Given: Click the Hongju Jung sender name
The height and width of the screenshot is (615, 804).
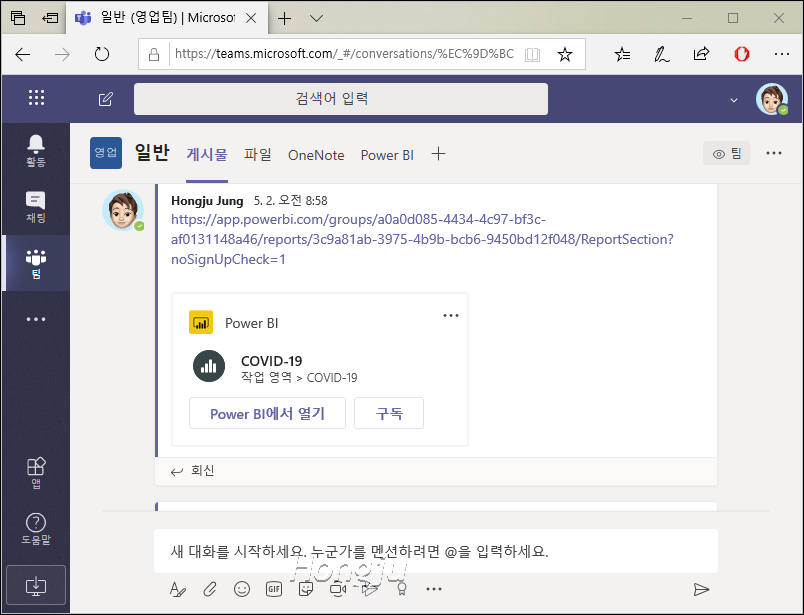Looking at the screenshot, I should pos(207,201).
